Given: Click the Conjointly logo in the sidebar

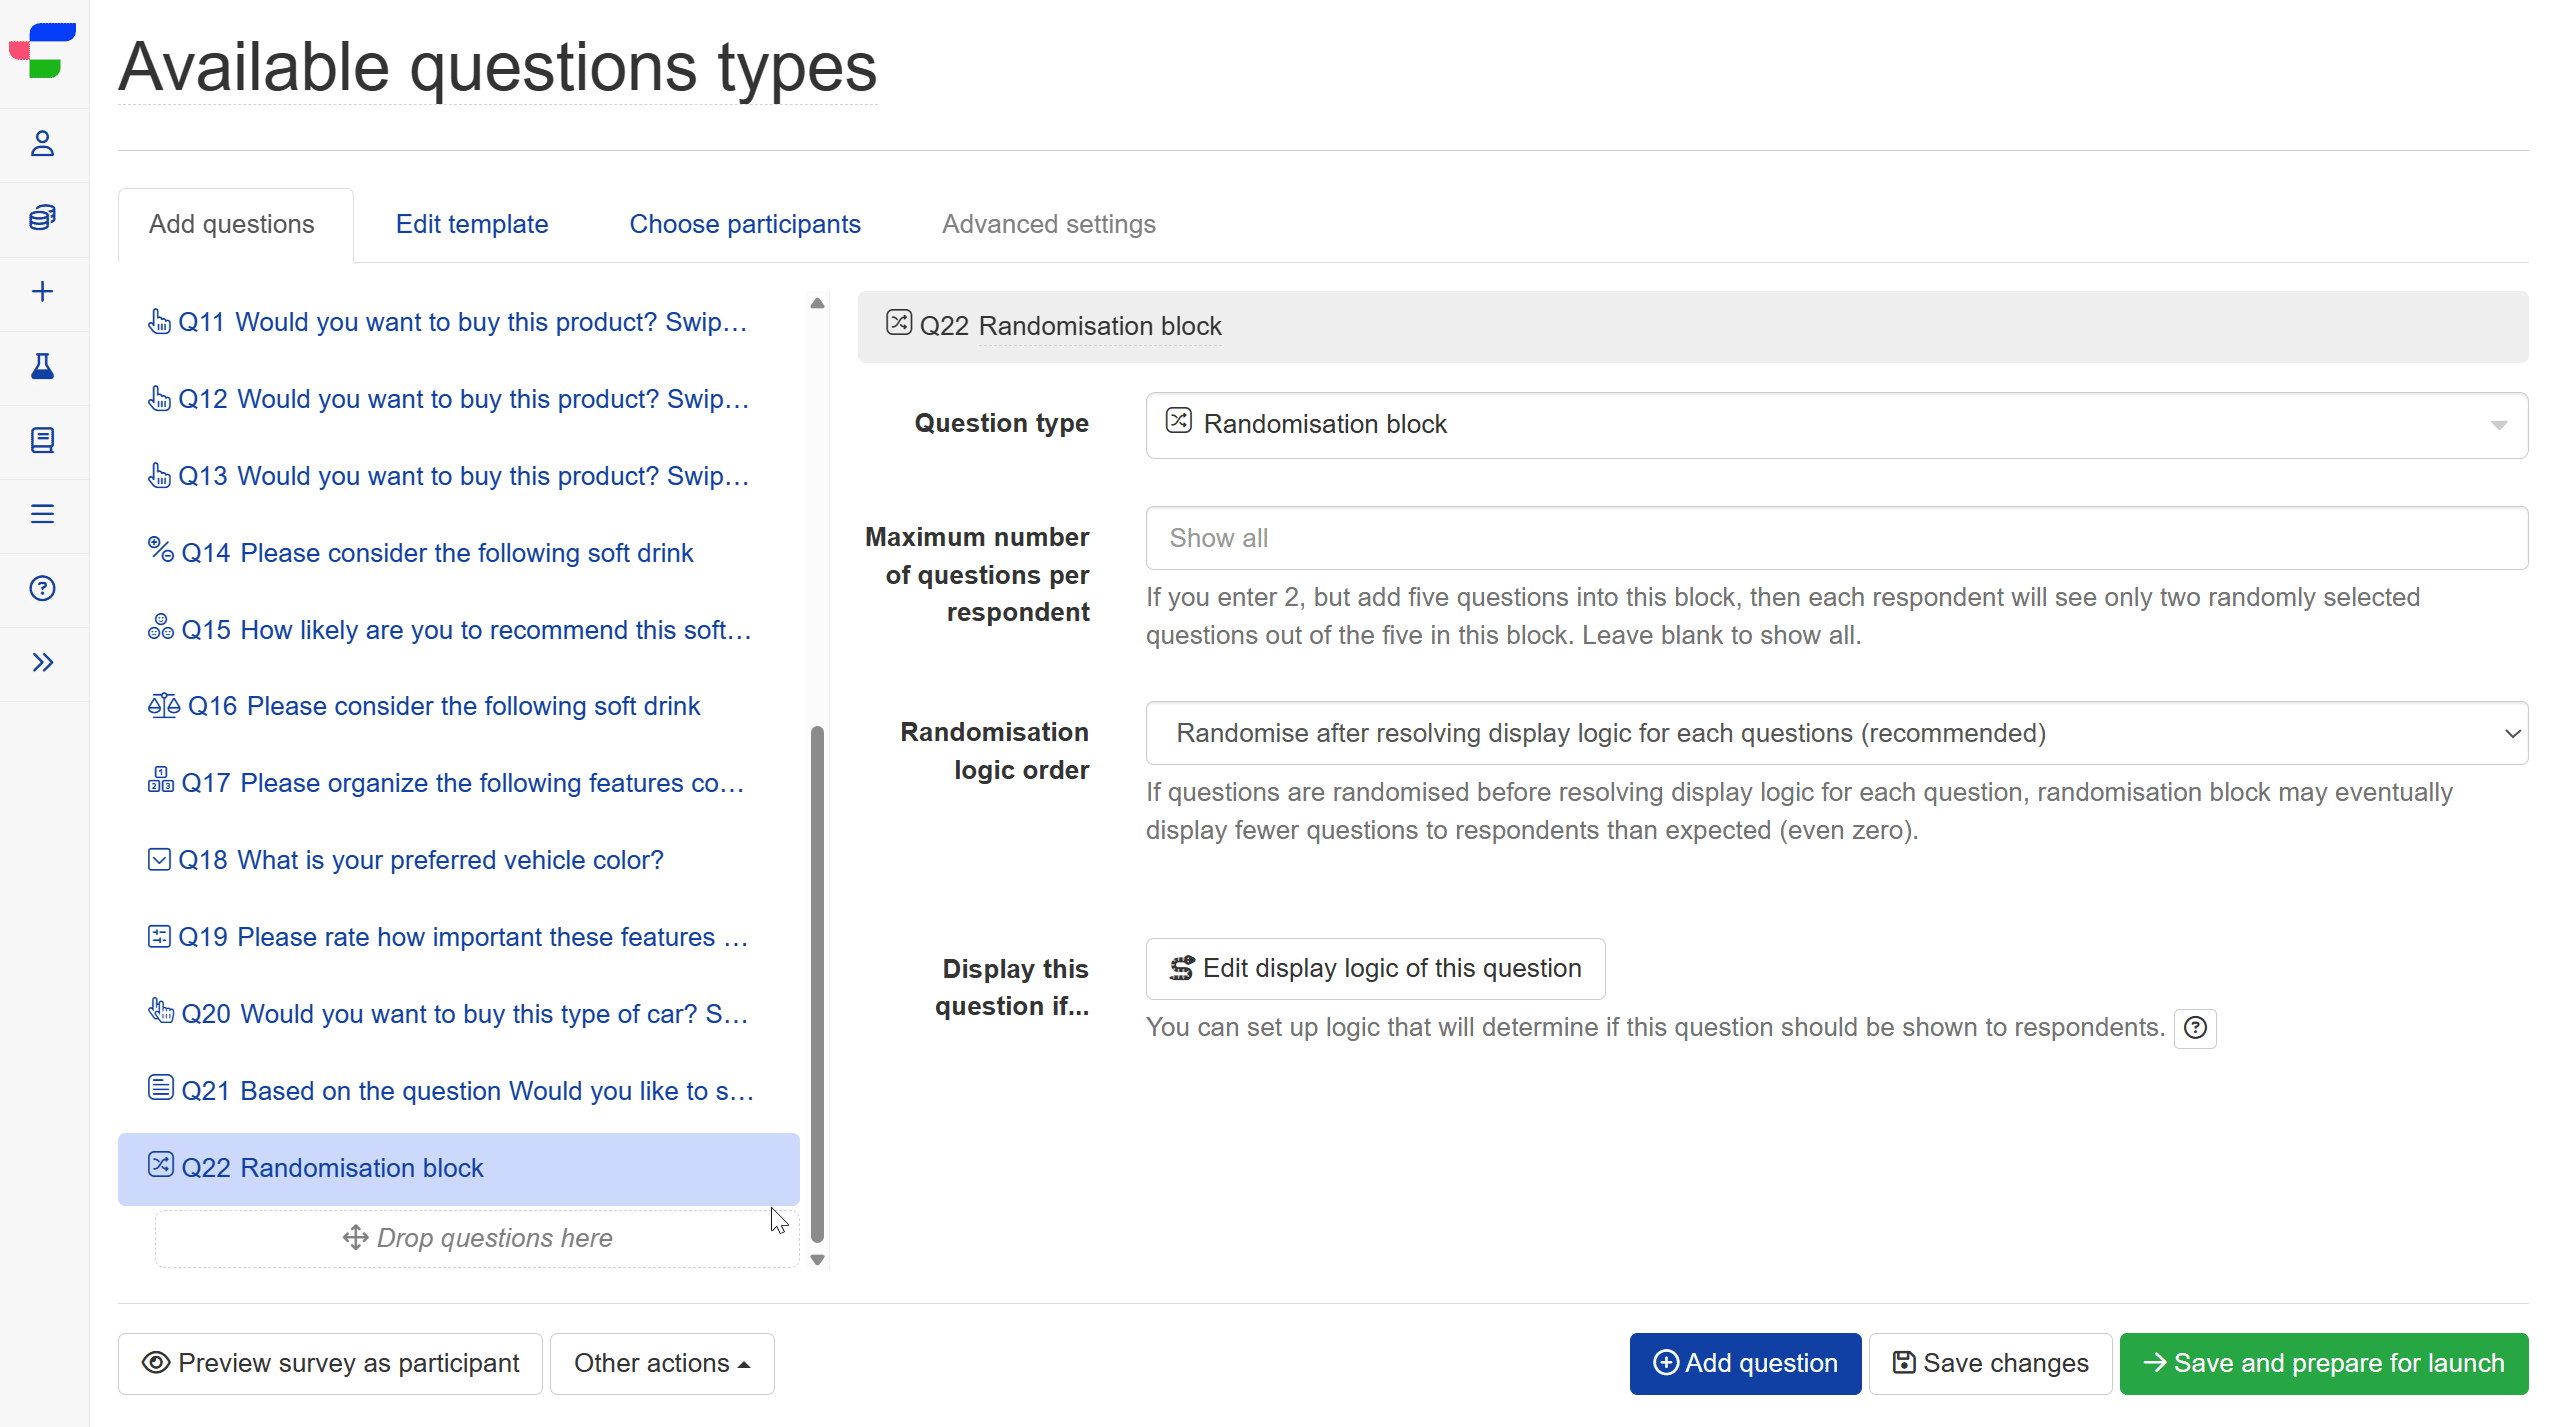Looking at the screenshot, I should 42,50.
